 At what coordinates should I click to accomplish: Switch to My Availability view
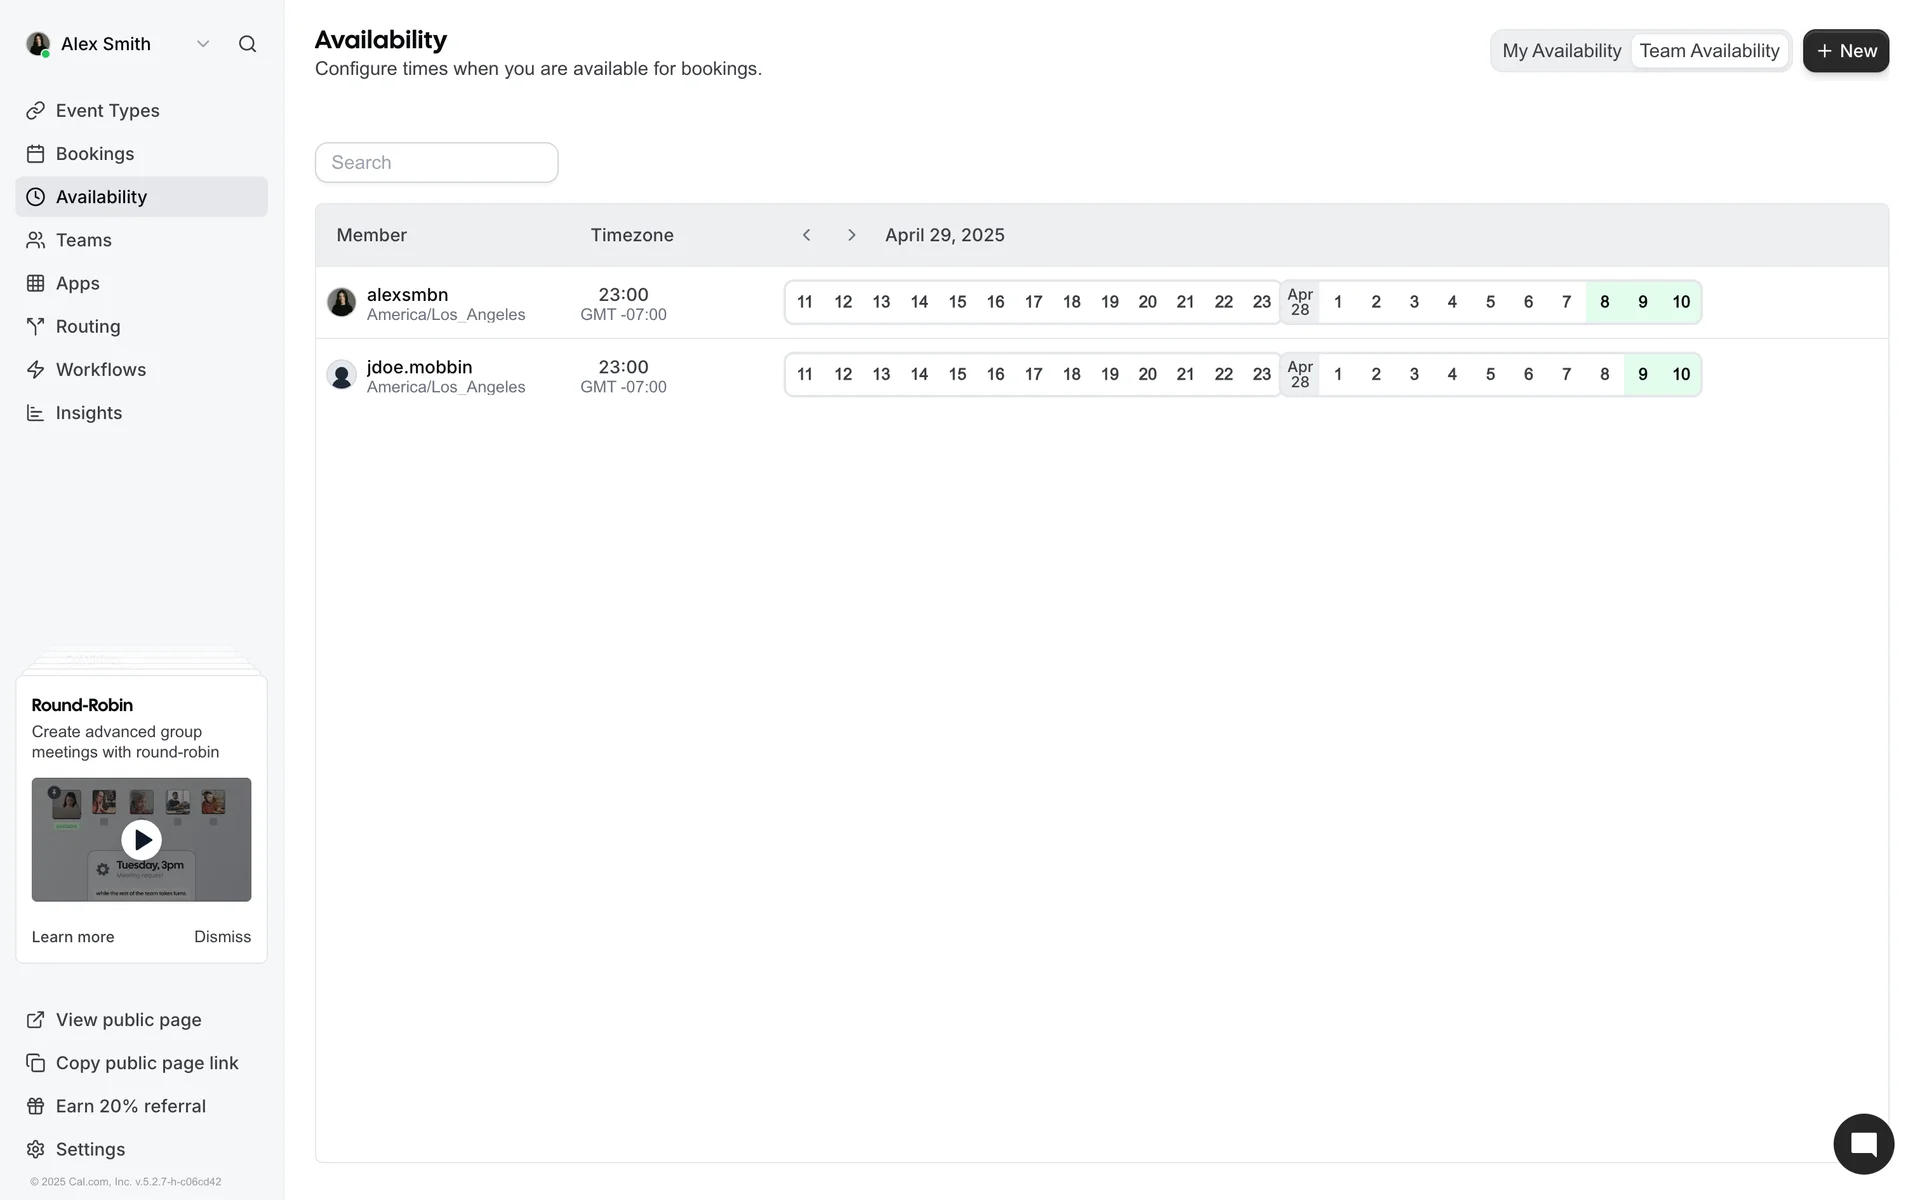click(x=1561, y=51)
